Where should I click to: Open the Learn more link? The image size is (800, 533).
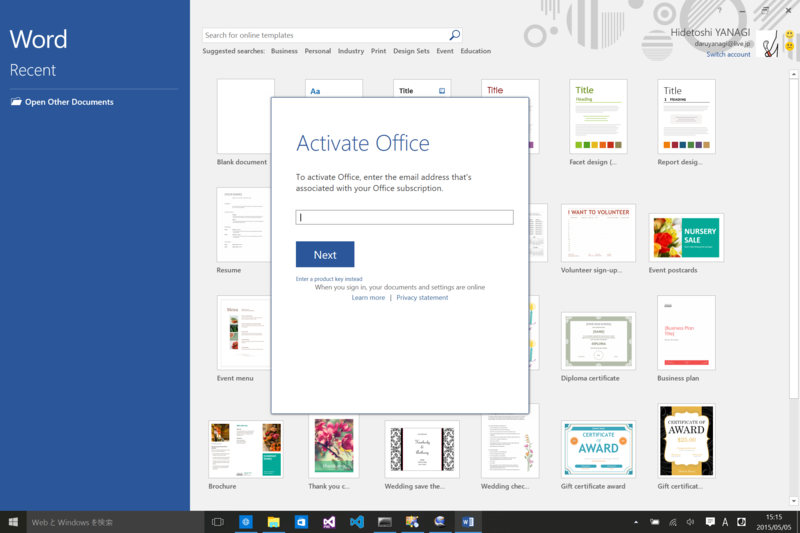click(368, 297)
